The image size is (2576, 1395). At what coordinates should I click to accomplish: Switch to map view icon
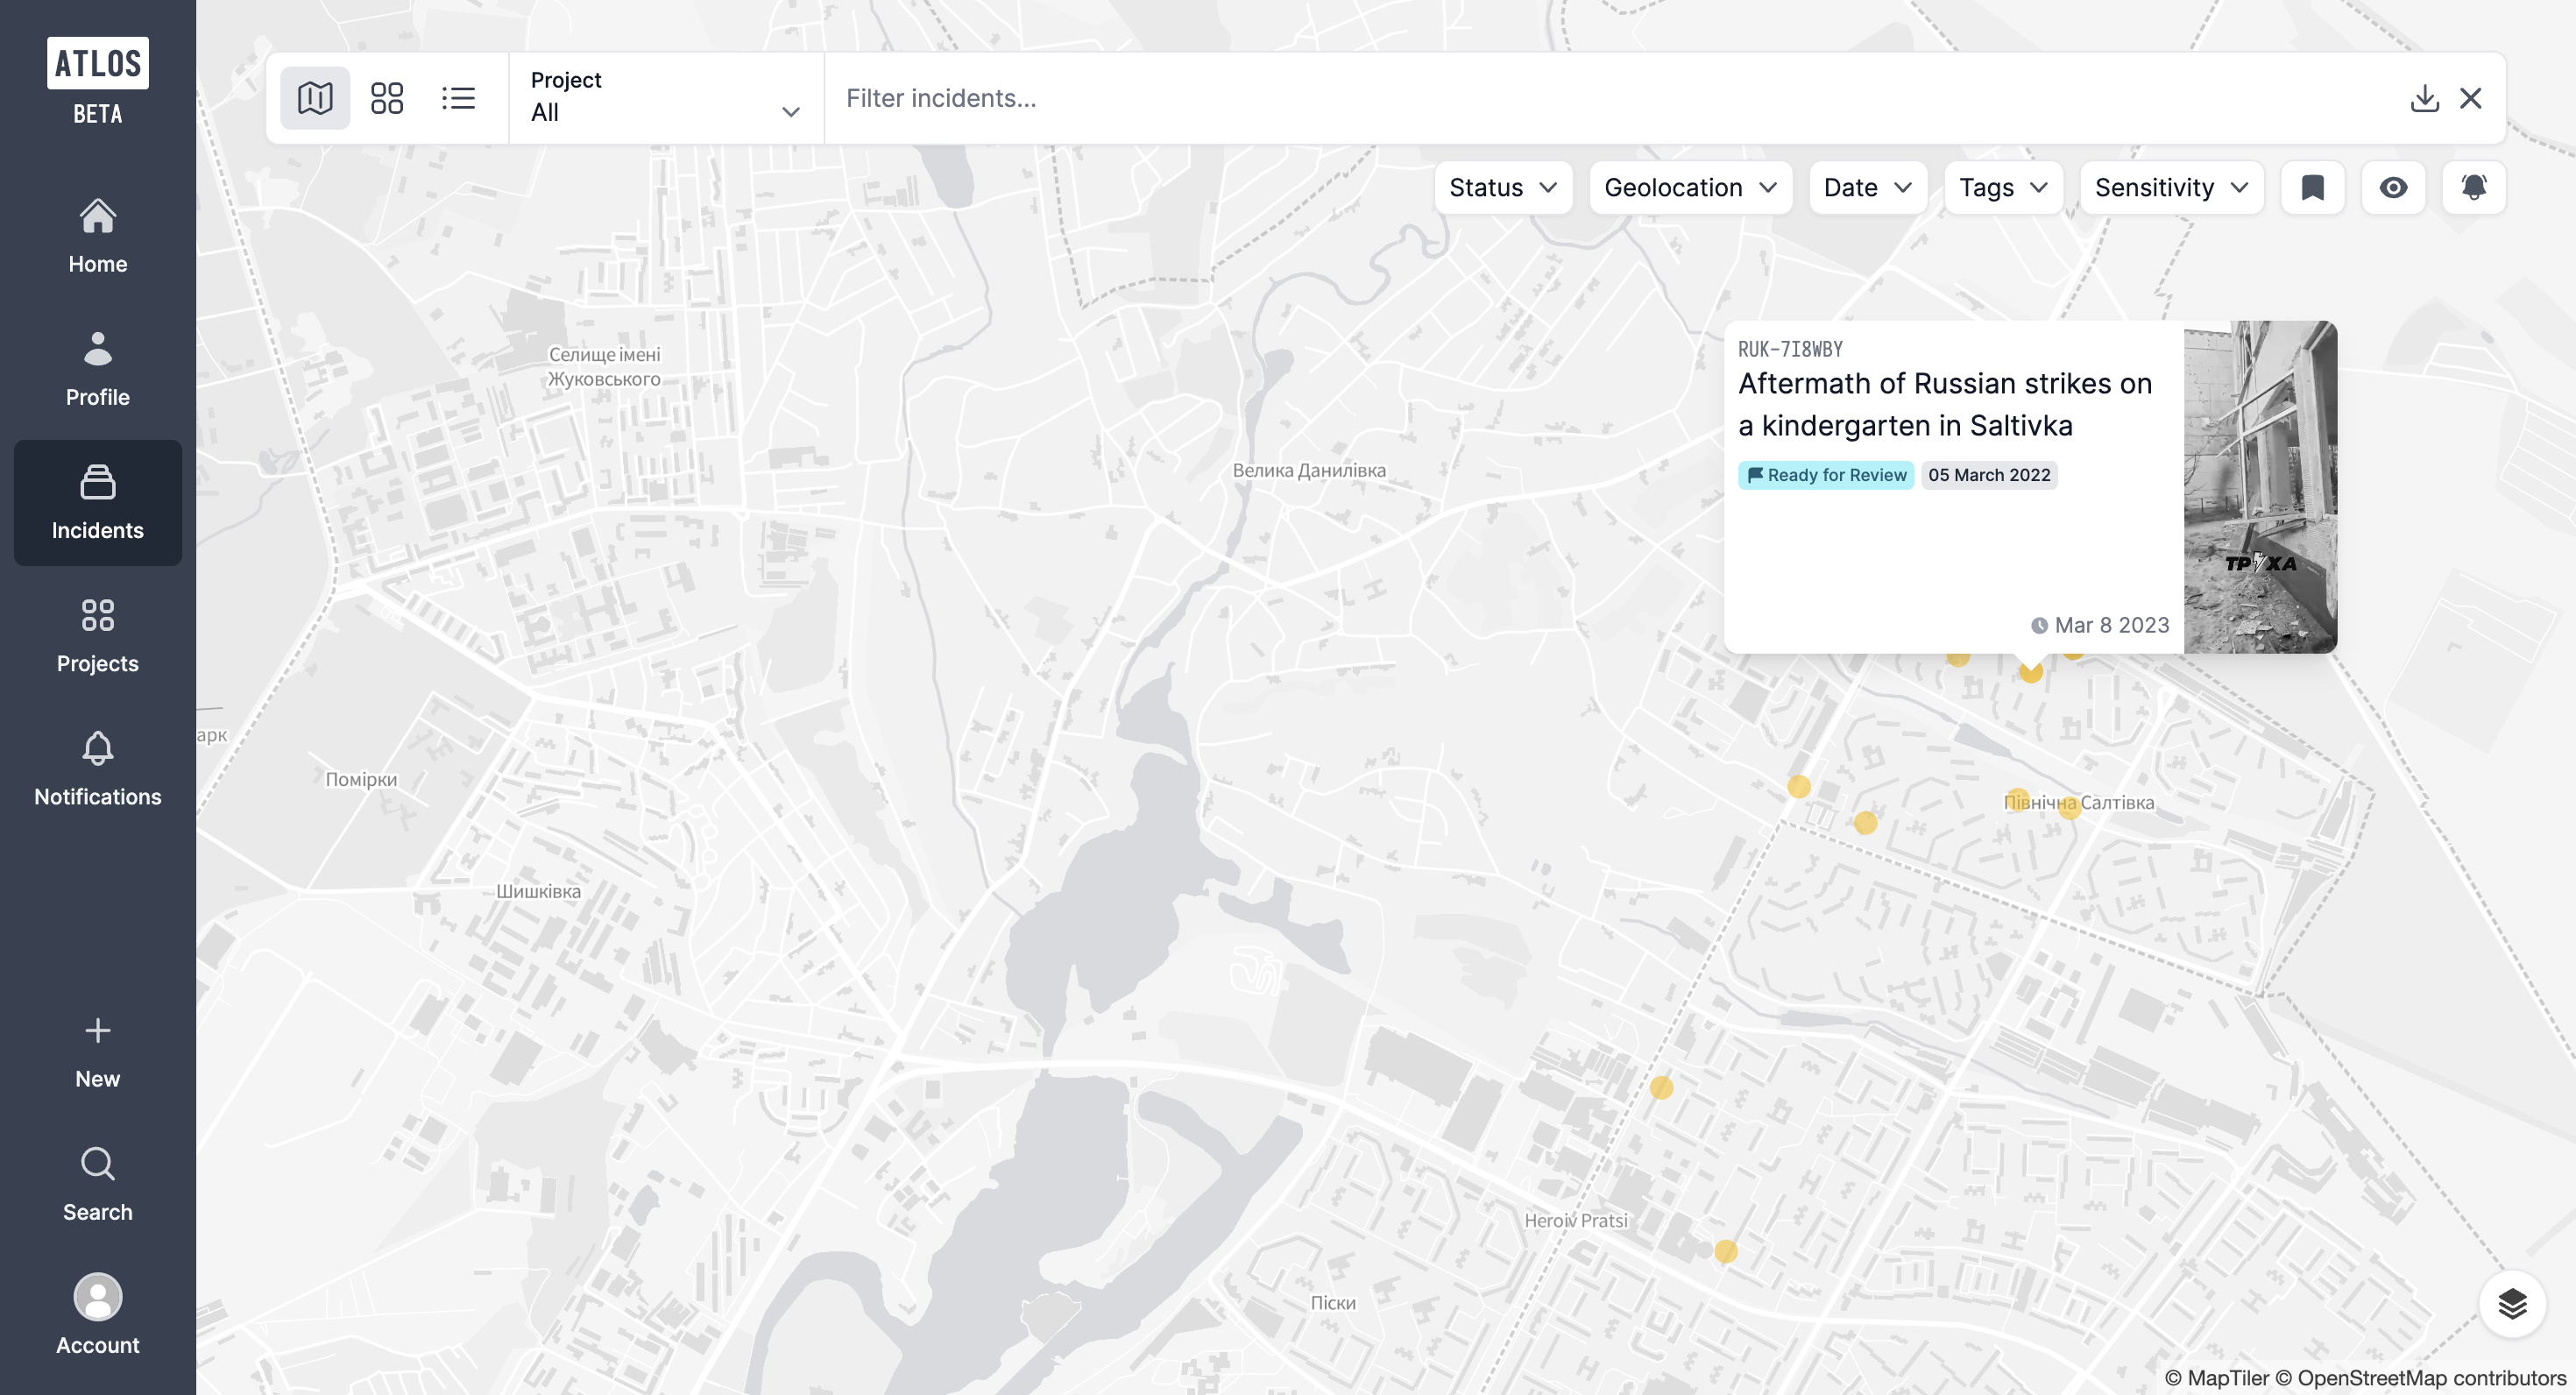tap(315, 98)
